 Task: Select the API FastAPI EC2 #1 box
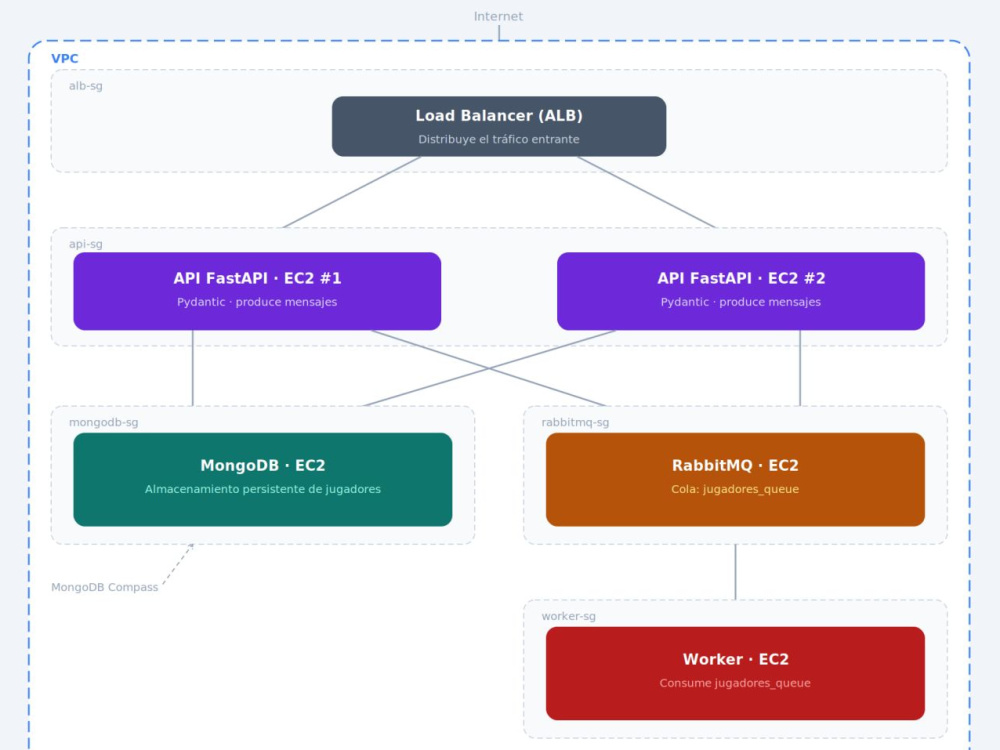click(257, 291)
